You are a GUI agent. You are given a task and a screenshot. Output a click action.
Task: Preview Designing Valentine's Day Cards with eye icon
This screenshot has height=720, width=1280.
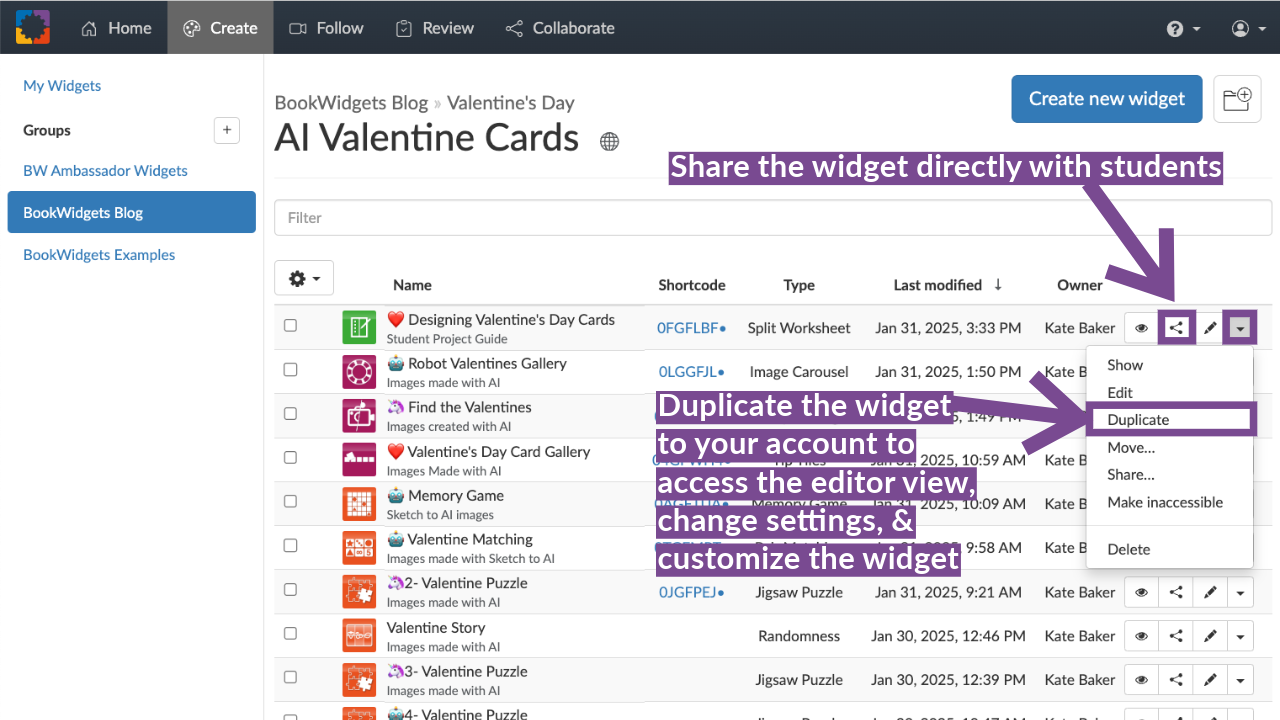pos(1141,328)
